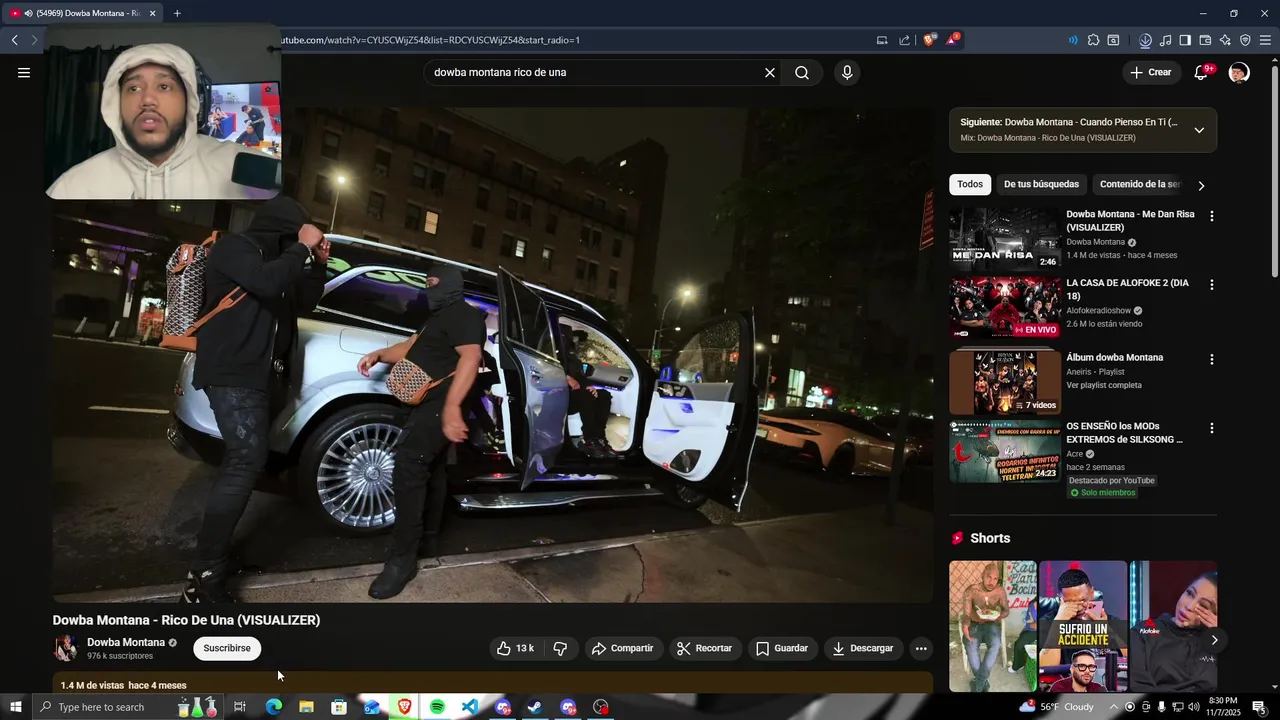Open options for Álbum dowba Montana playlist

click(1212, 359)
